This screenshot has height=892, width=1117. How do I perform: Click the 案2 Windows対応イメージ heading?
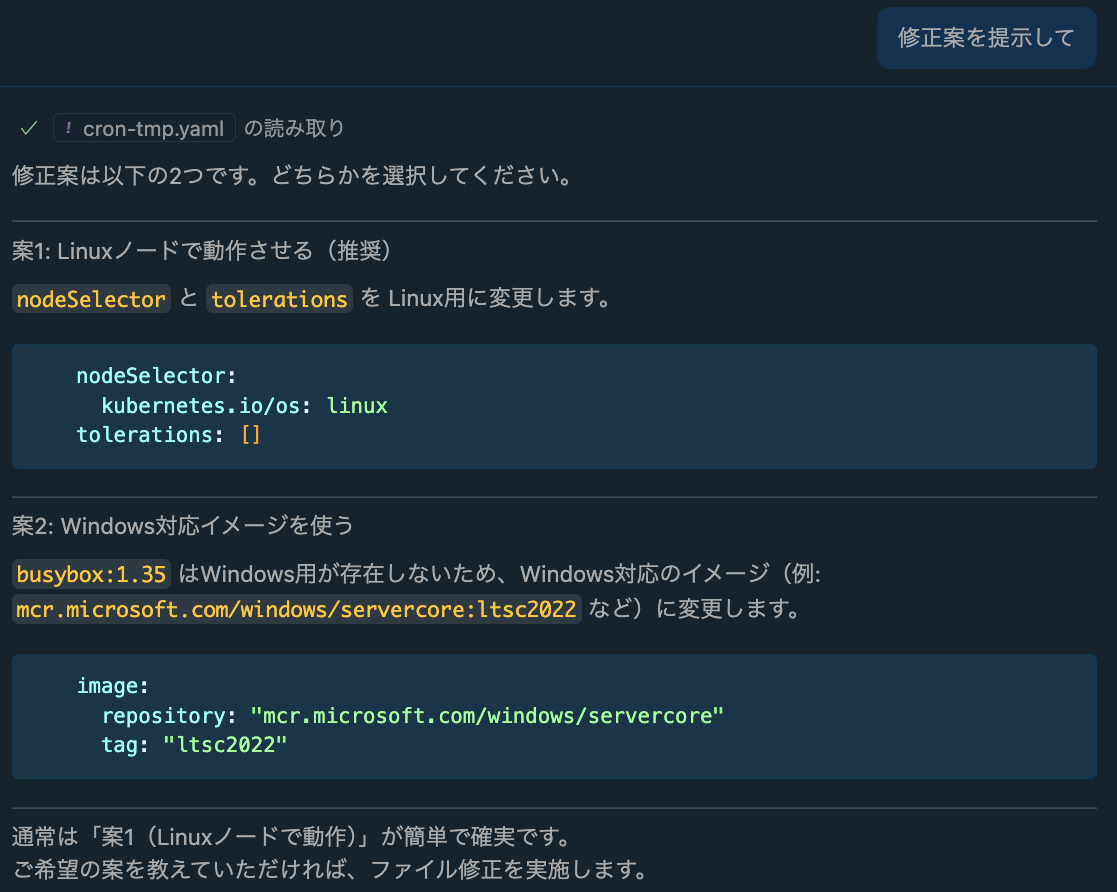click(x=183, y=525)
